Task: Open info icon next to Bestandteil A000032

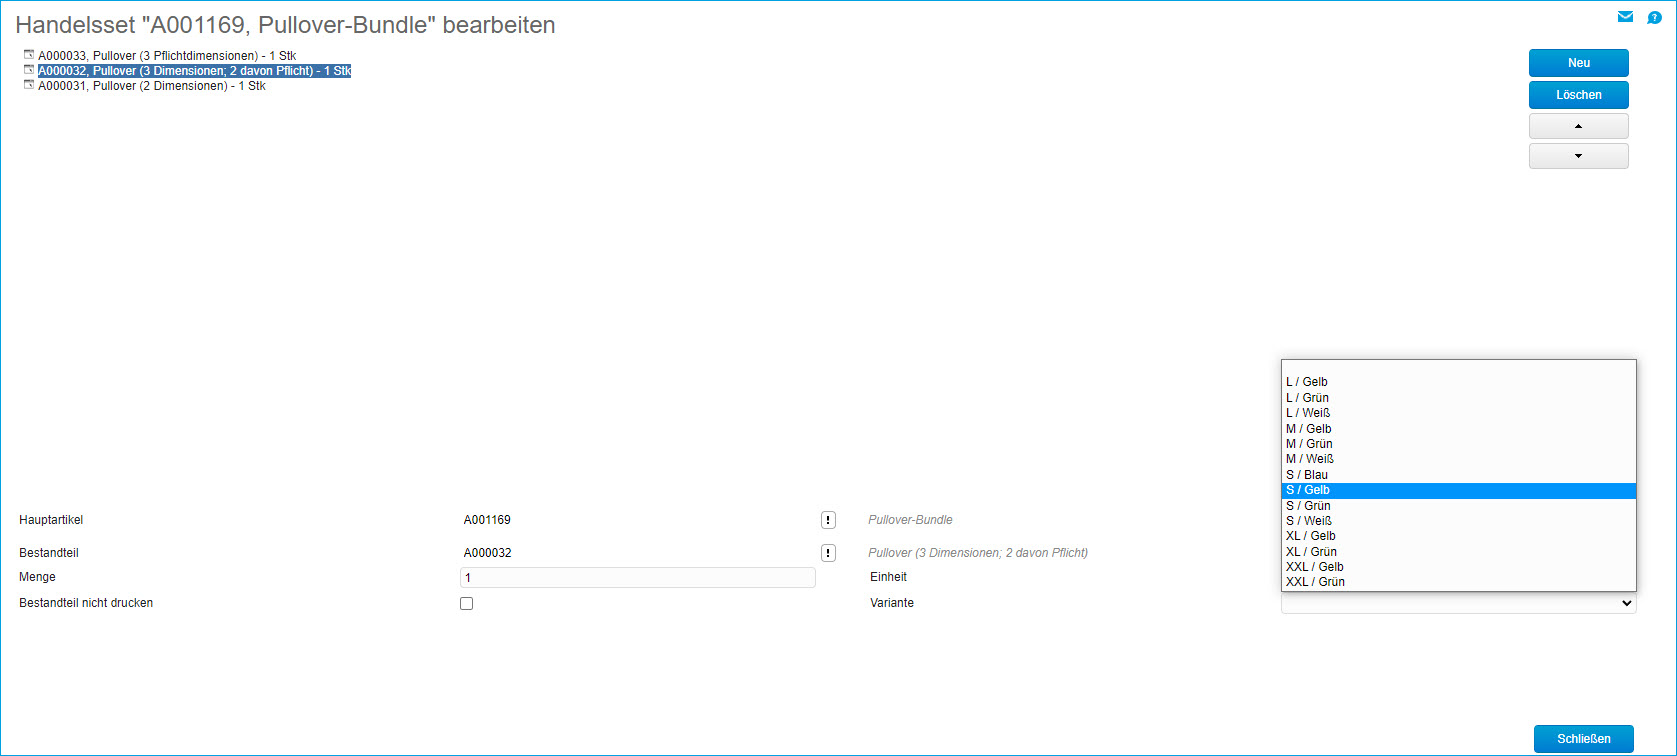Action: tap(828, 553)
